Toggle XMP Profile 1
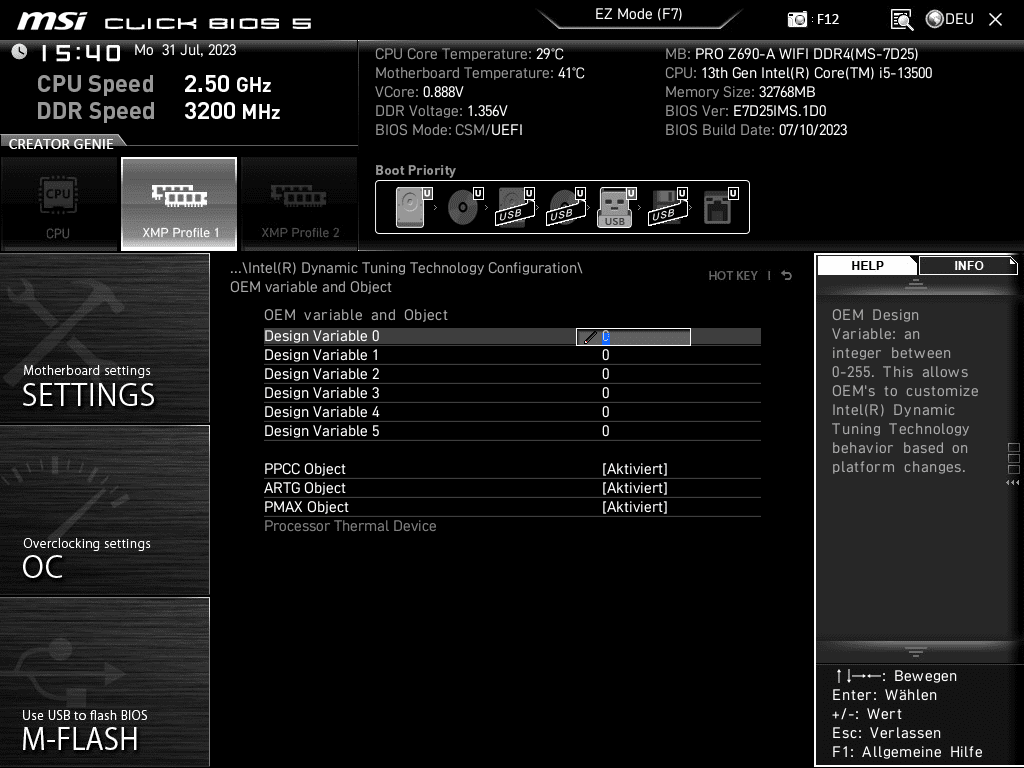Viewport: 1024px width, 768px height. pyautogui.click(x=179, y=204)
